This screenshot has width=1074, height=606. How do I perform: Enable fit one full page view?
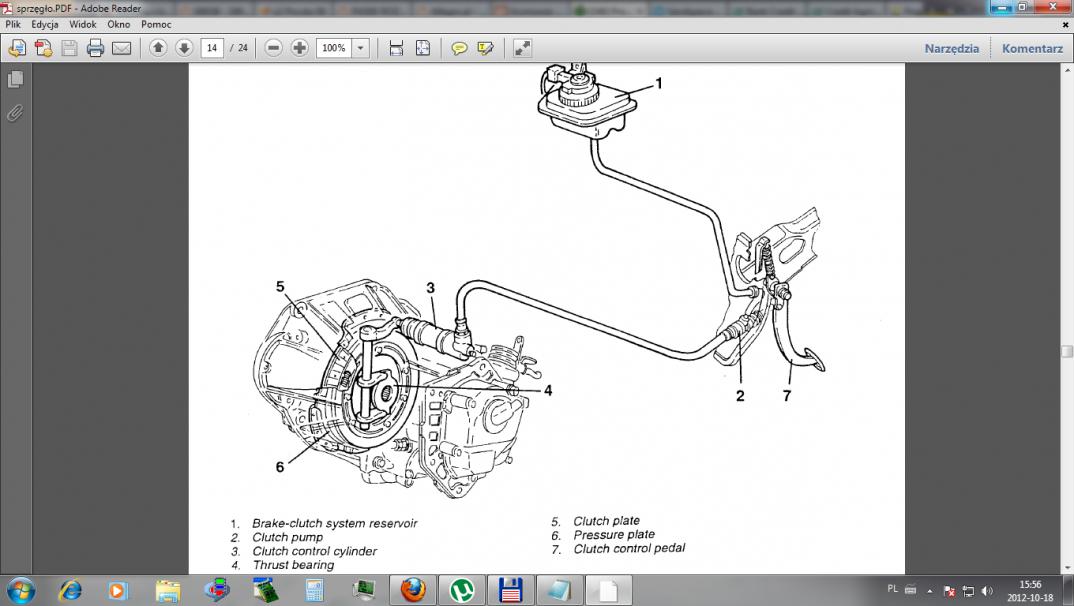tap(422, 48)
